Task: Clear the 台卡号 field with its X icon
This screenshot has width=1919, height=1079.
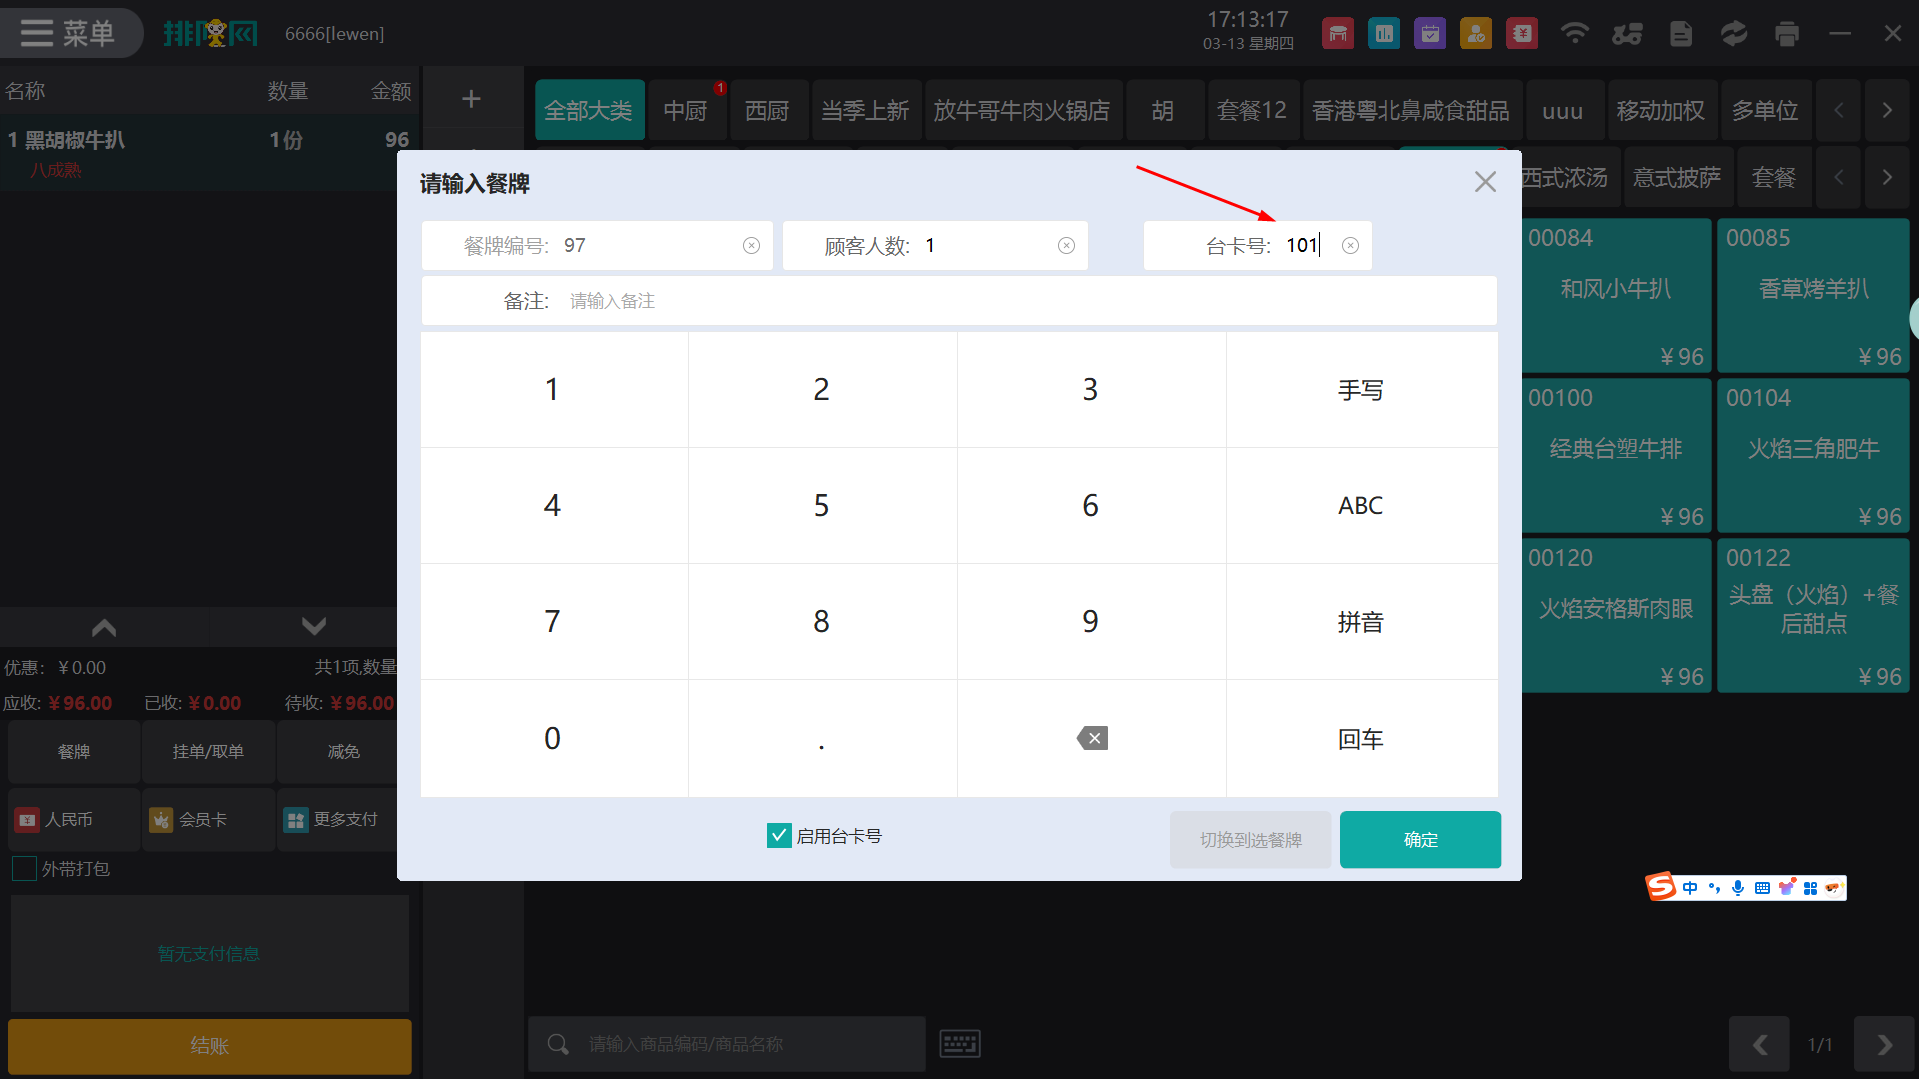Action: 1350,246
